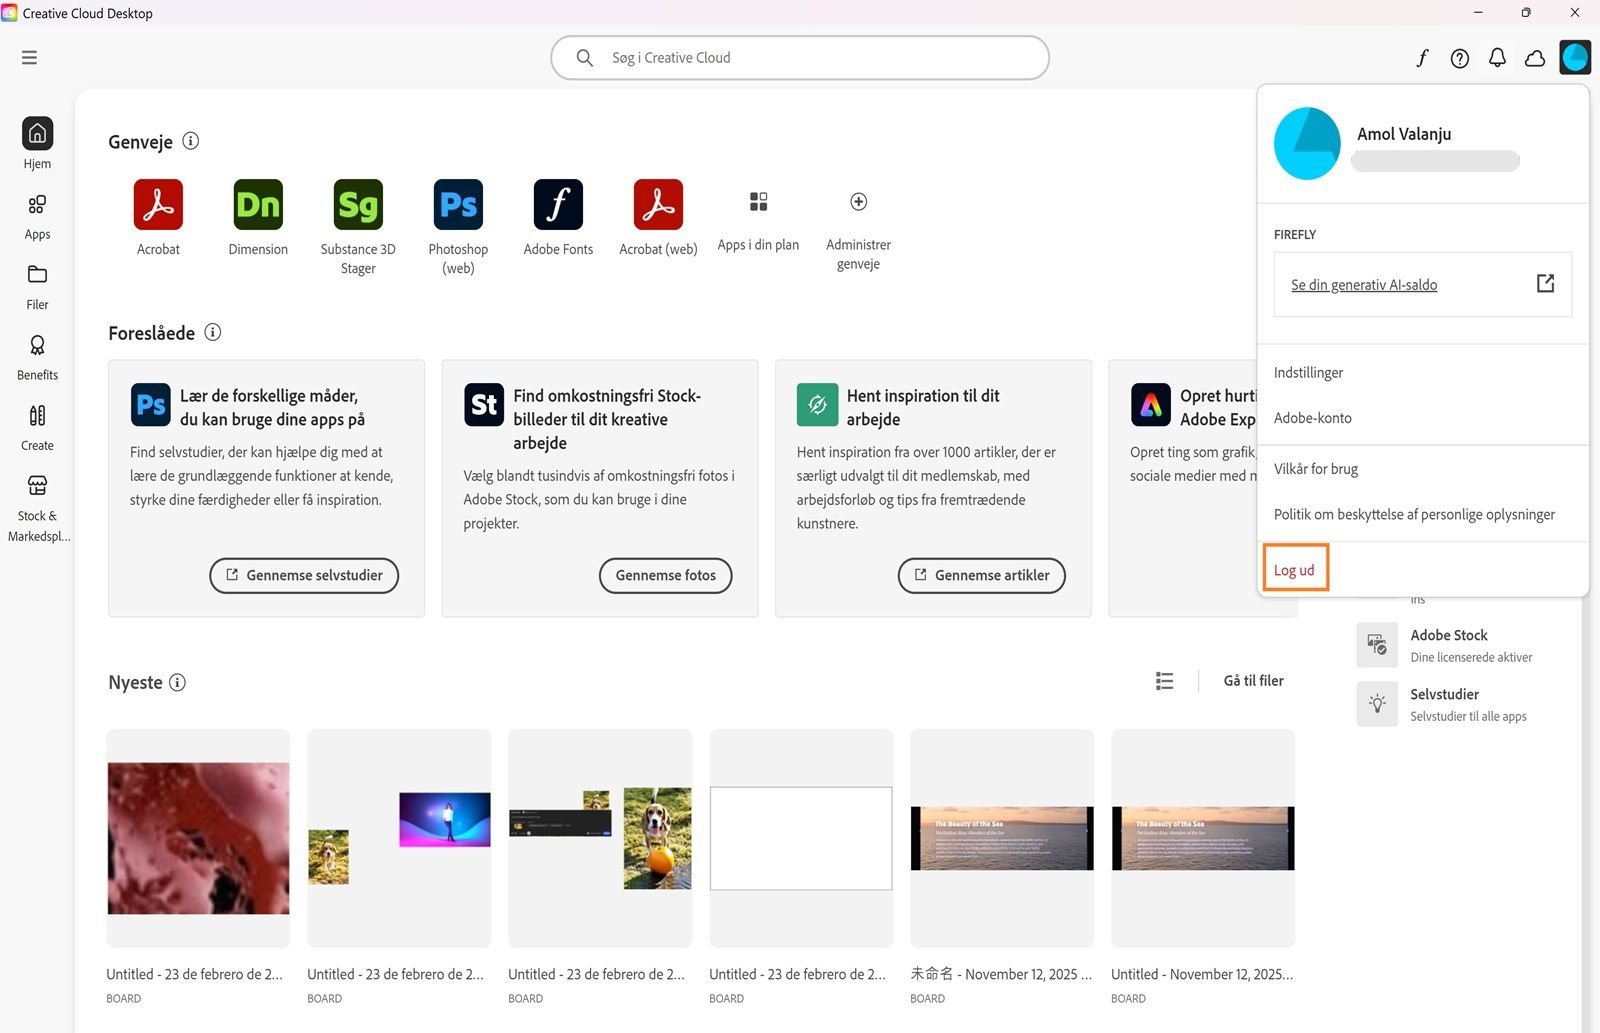This screenshot has width=1600, height=1033.
Task: Open the board thumbnail with dog and orange ball
Action: click(x=600, y=838)
